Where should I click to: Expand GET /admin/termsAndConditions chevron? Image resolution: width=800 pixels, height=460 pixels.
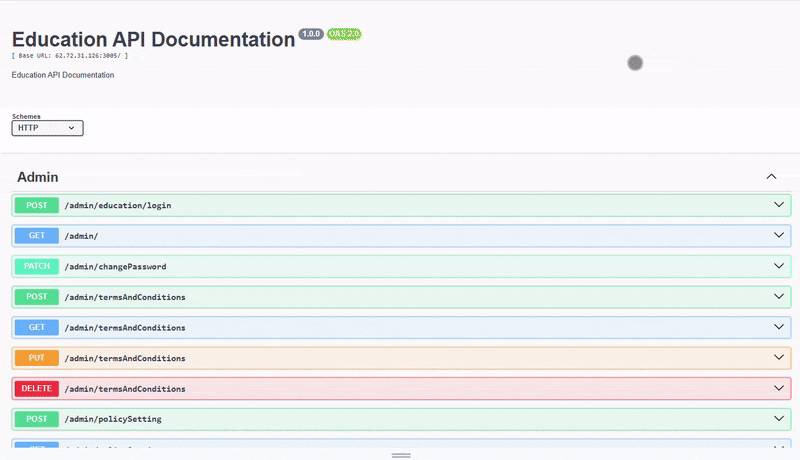(779, 327)
